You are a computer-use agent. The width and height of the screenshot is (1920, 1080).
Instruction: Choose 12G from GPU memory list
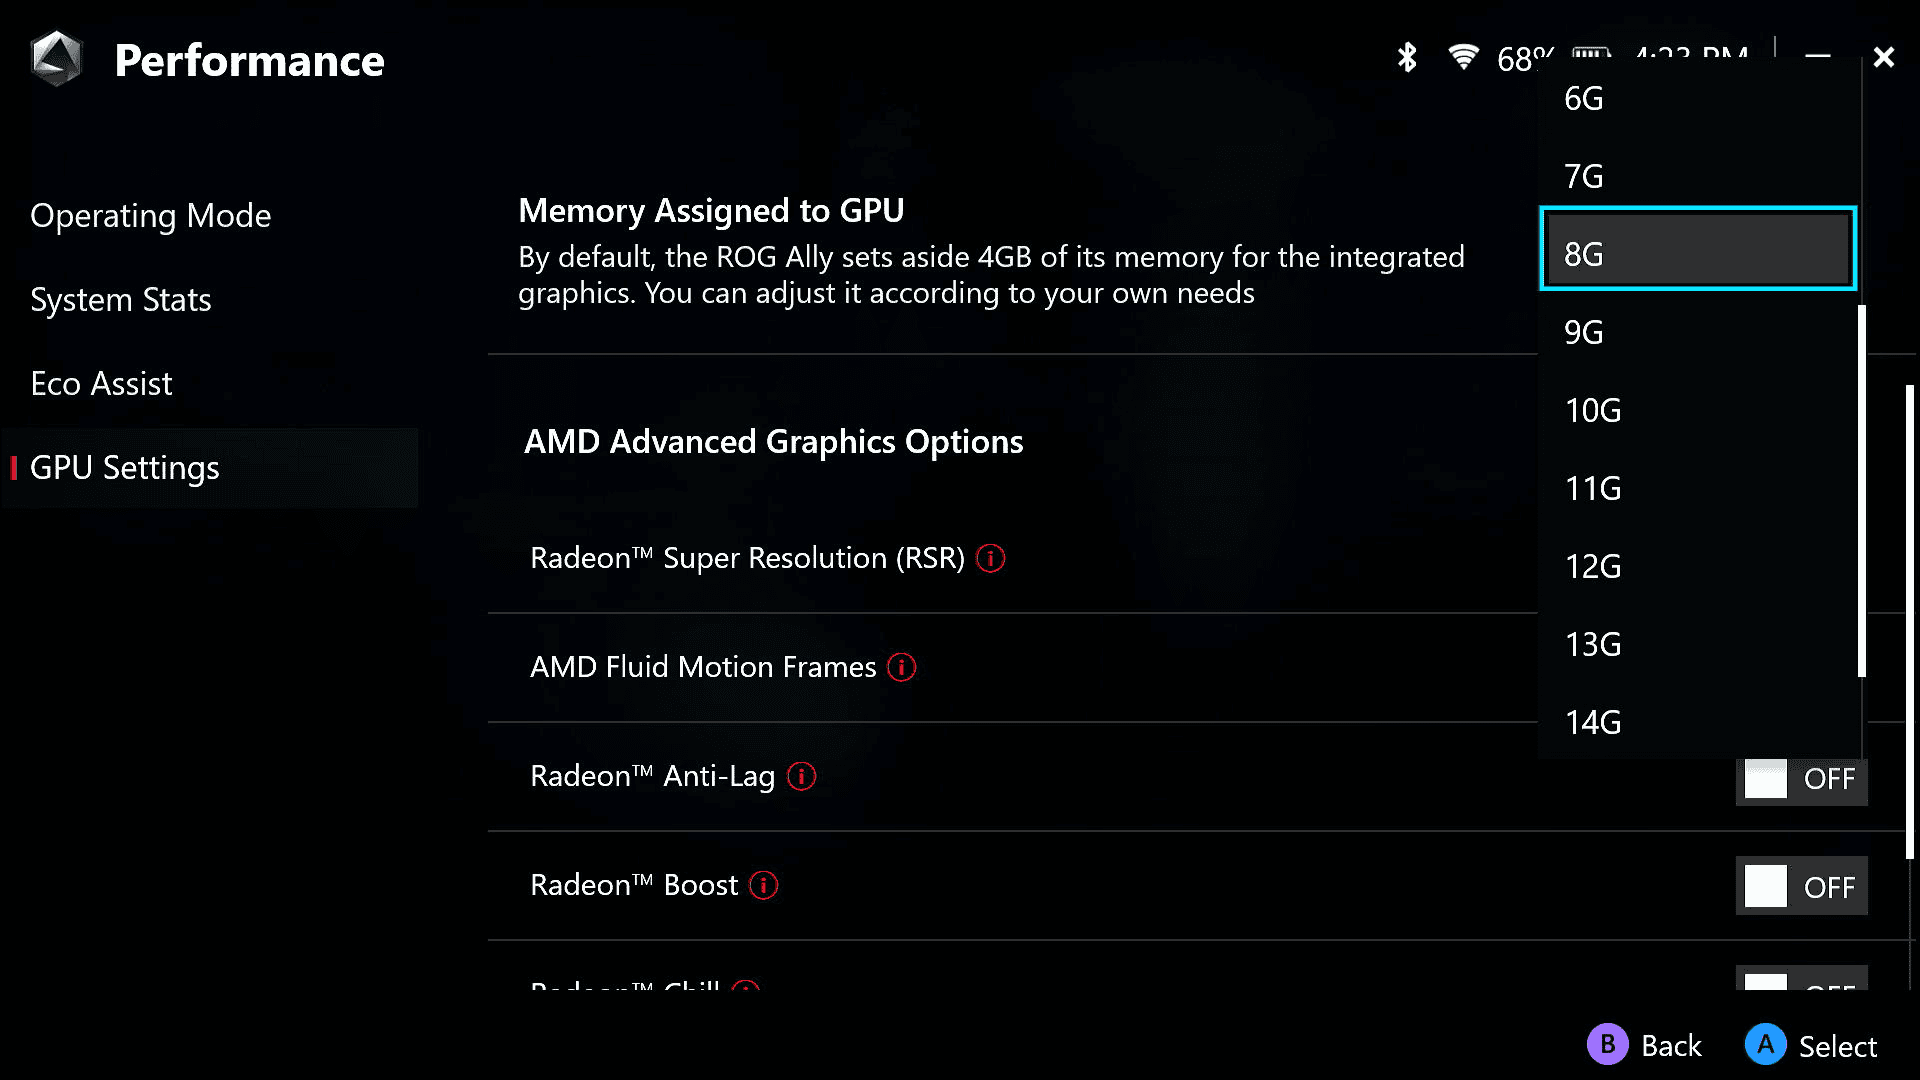tap(1697, 566)
